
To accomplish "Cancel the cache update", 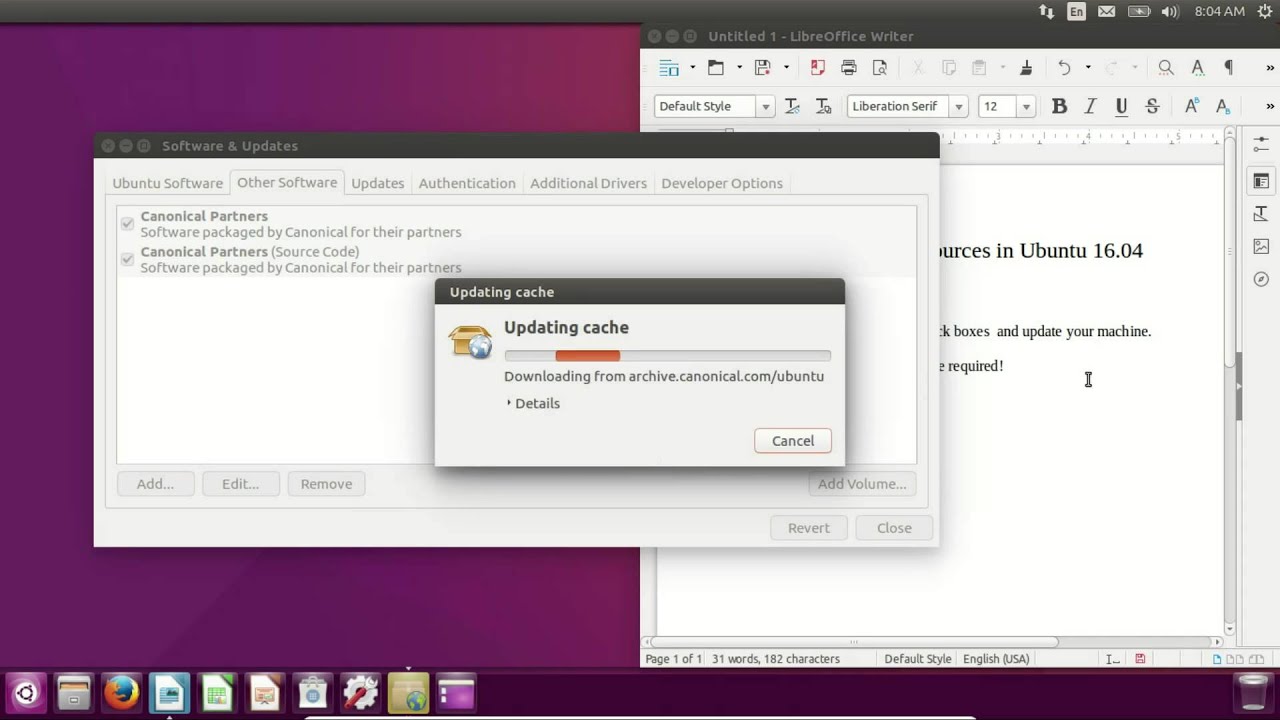I will 793,441.
